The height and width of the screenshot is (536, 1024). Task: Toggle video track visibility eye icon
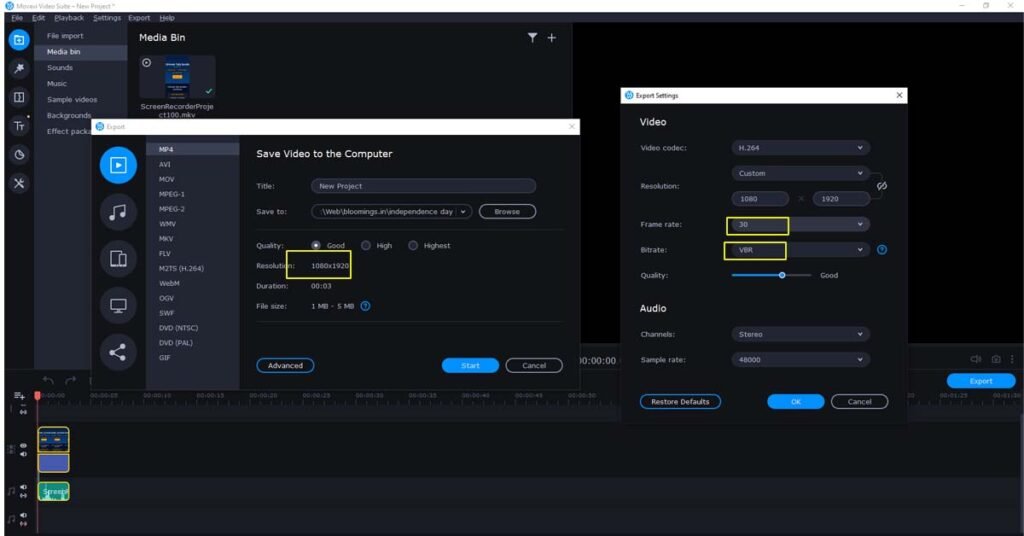(x=24, y=446)
